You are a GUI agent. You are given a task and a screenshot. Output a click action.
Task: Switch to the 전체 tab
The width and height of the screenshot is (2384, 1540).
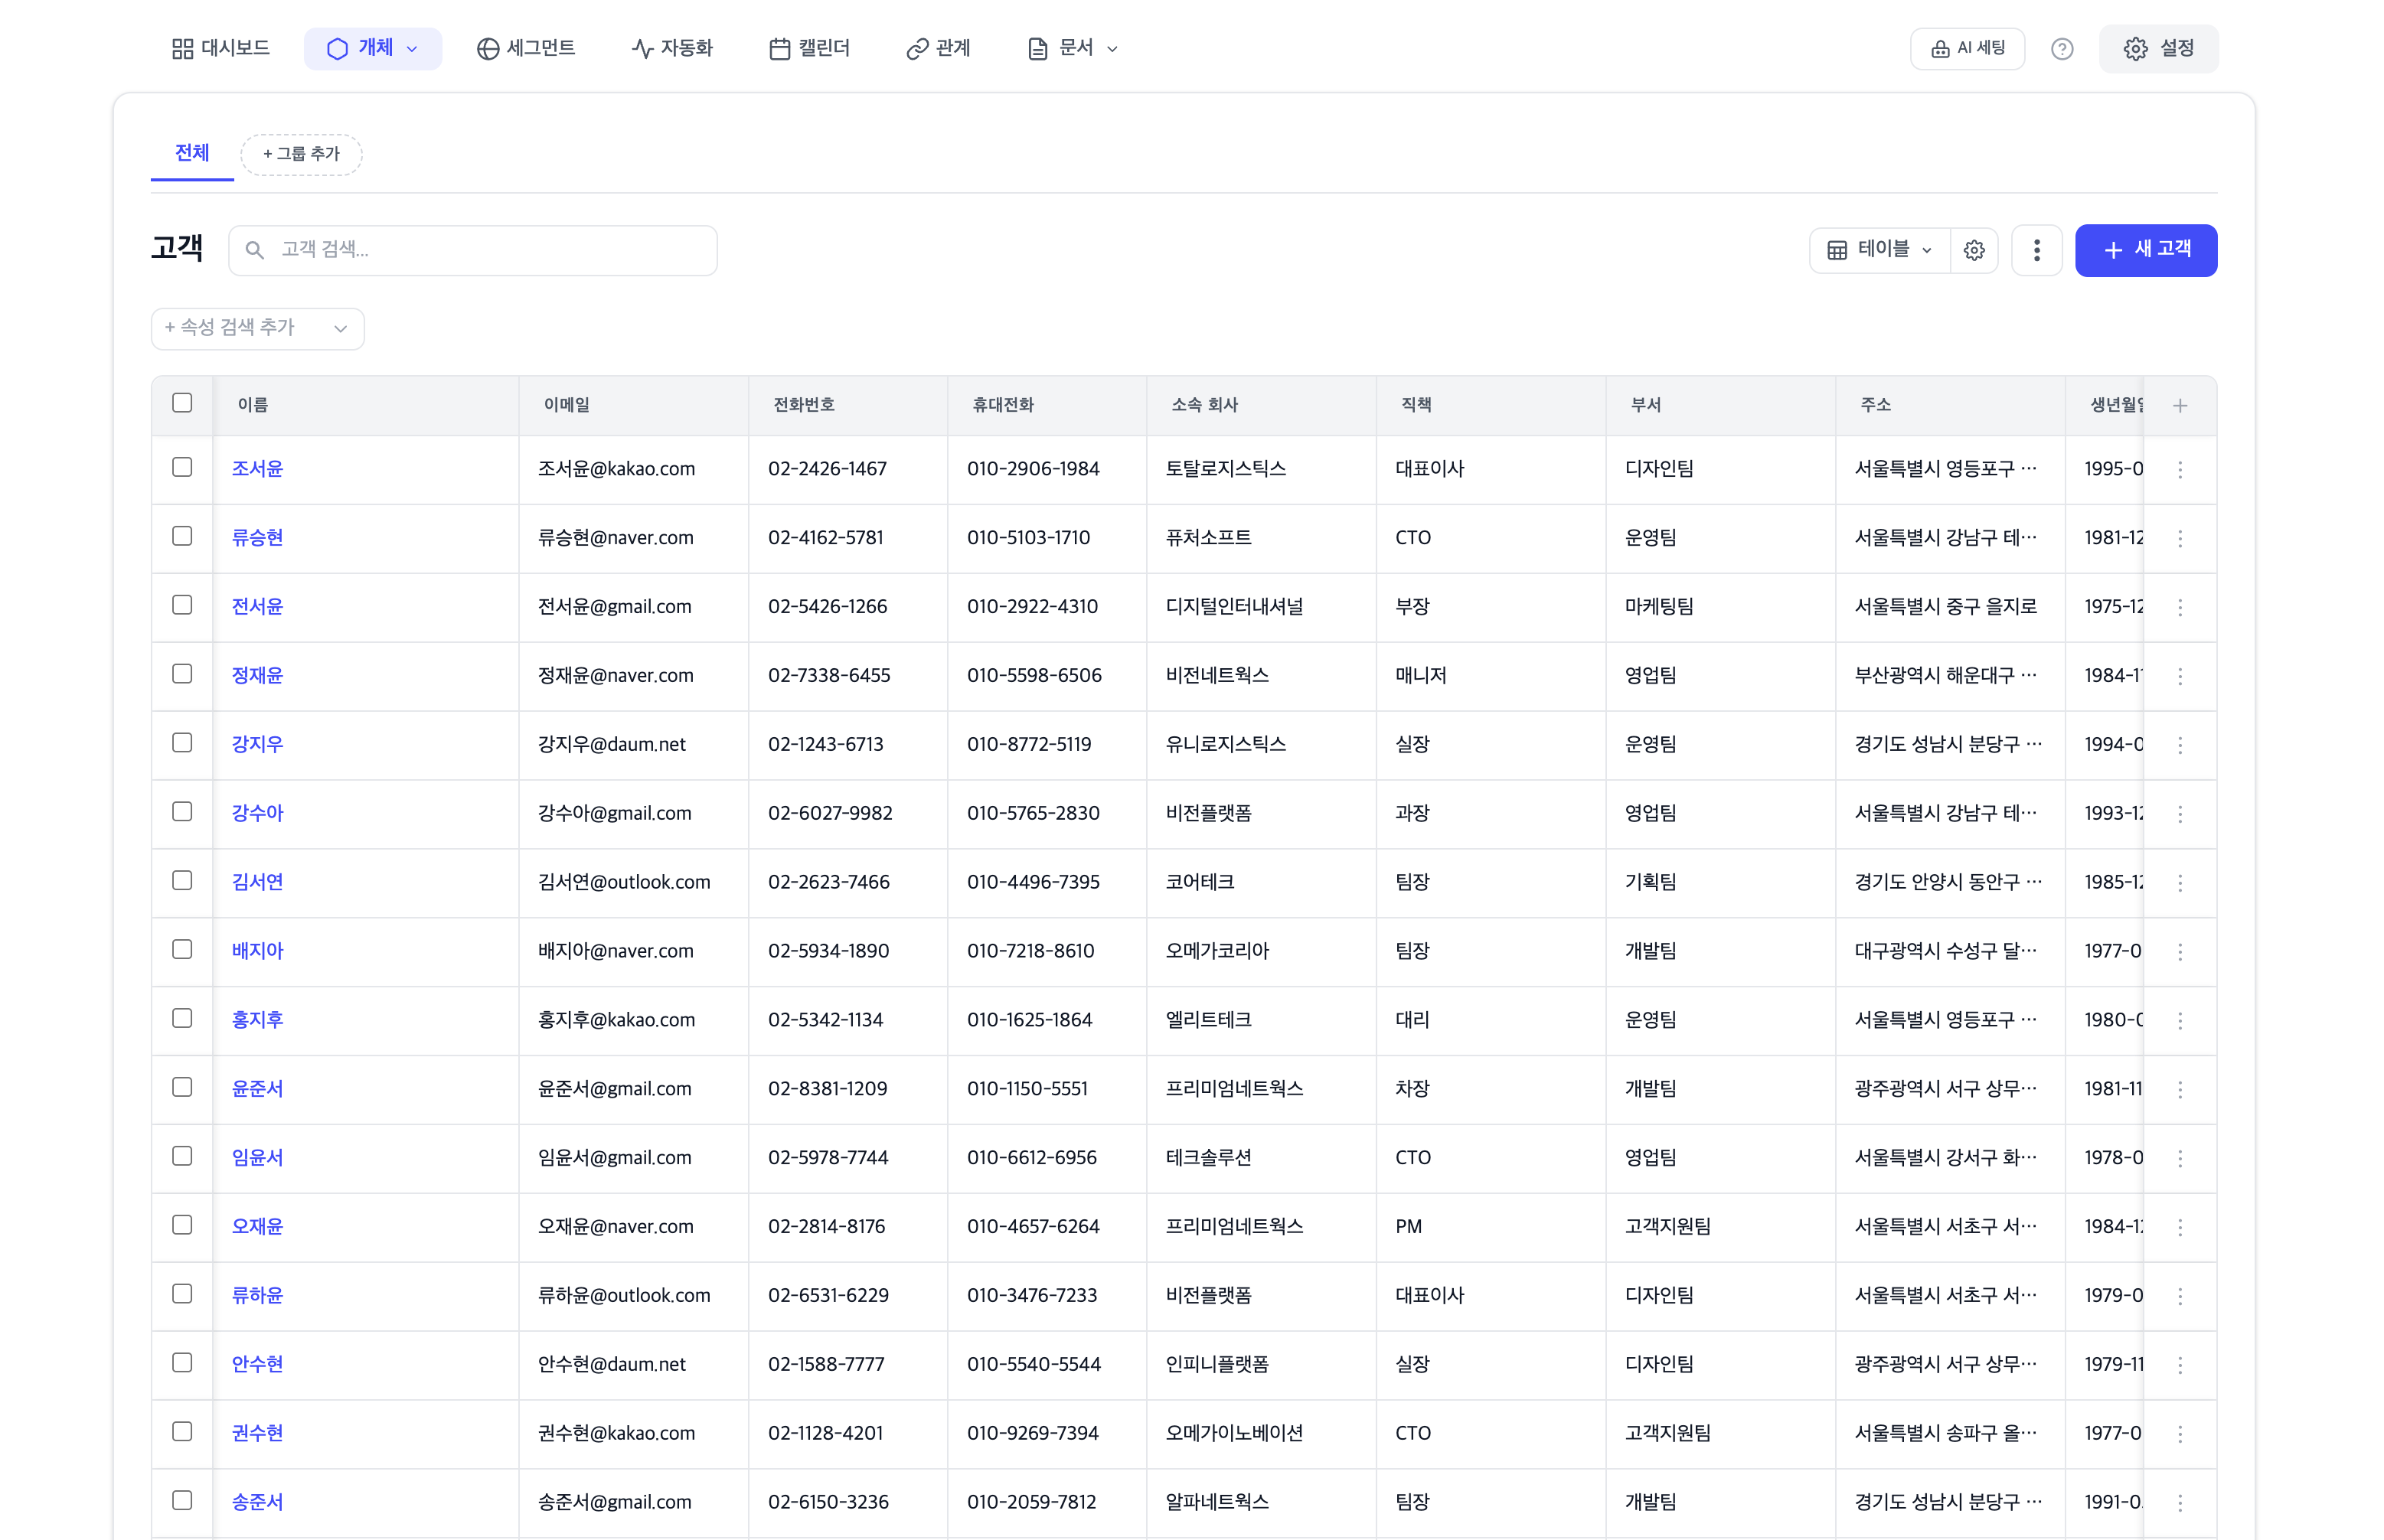pos(191,153)
